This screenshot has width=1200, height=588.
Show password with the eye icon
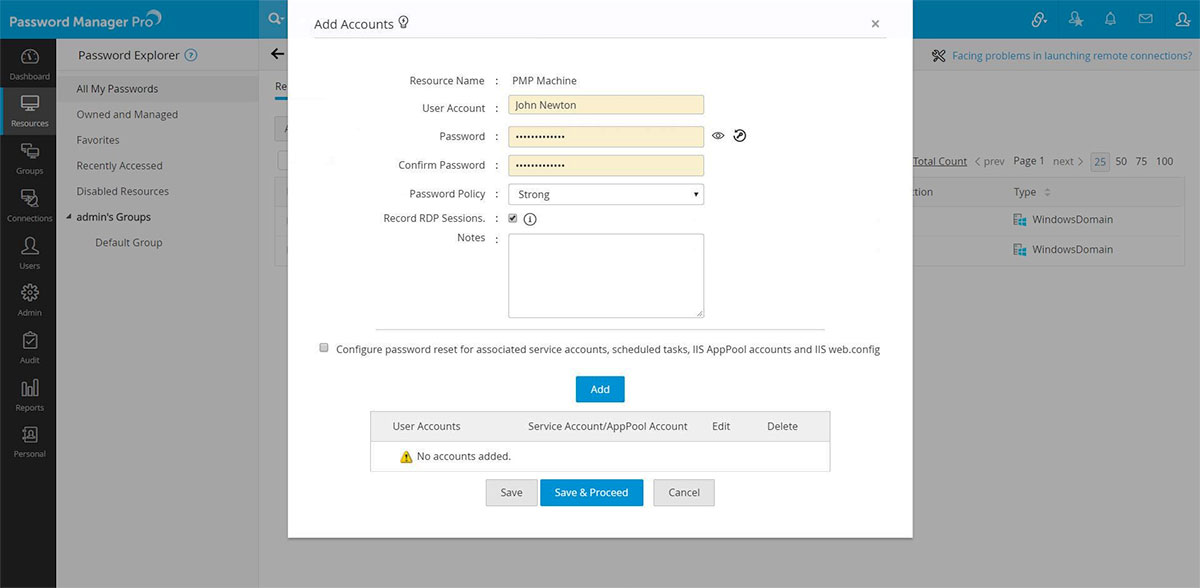tap(718, 136)
